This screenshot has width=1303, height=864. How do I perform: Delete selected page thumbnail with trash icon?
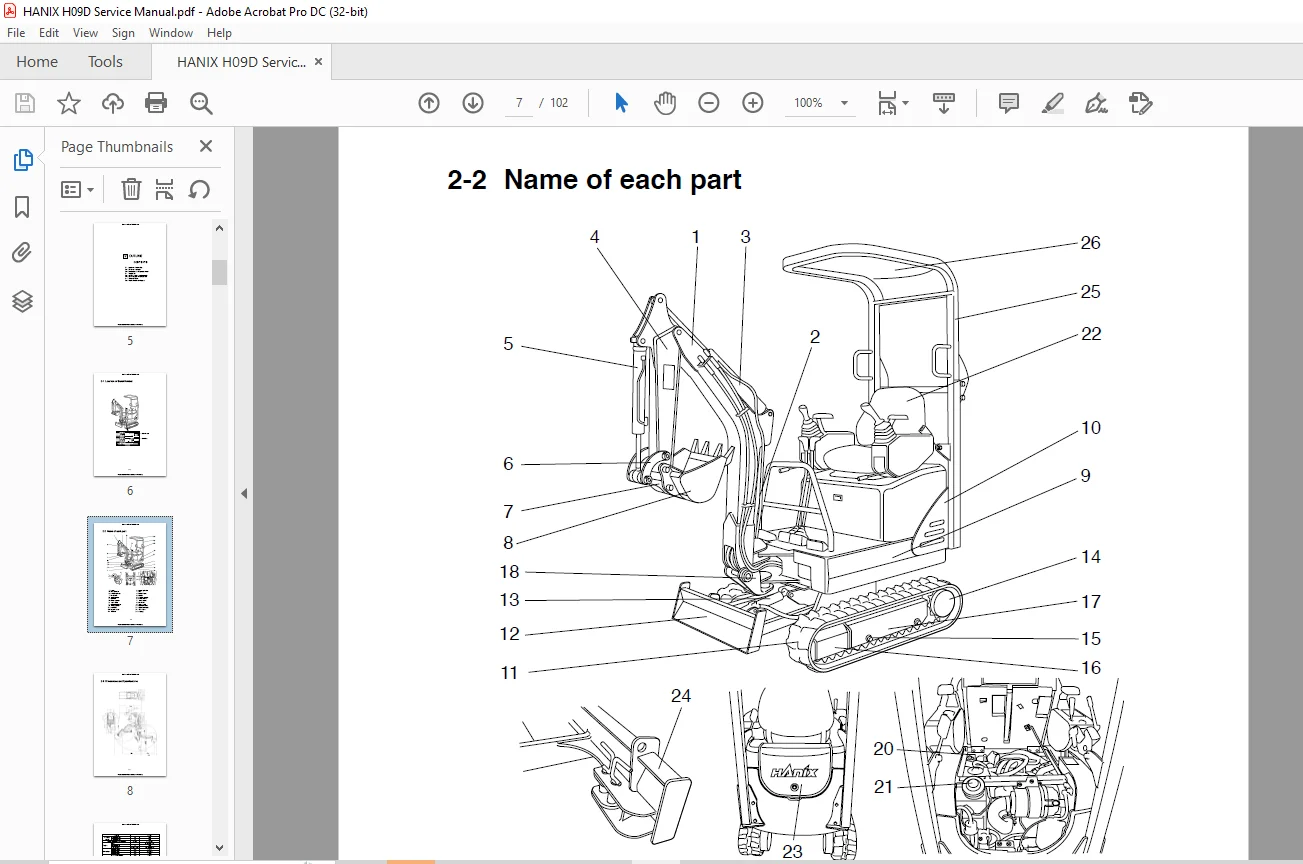click(x=131, y=189)
